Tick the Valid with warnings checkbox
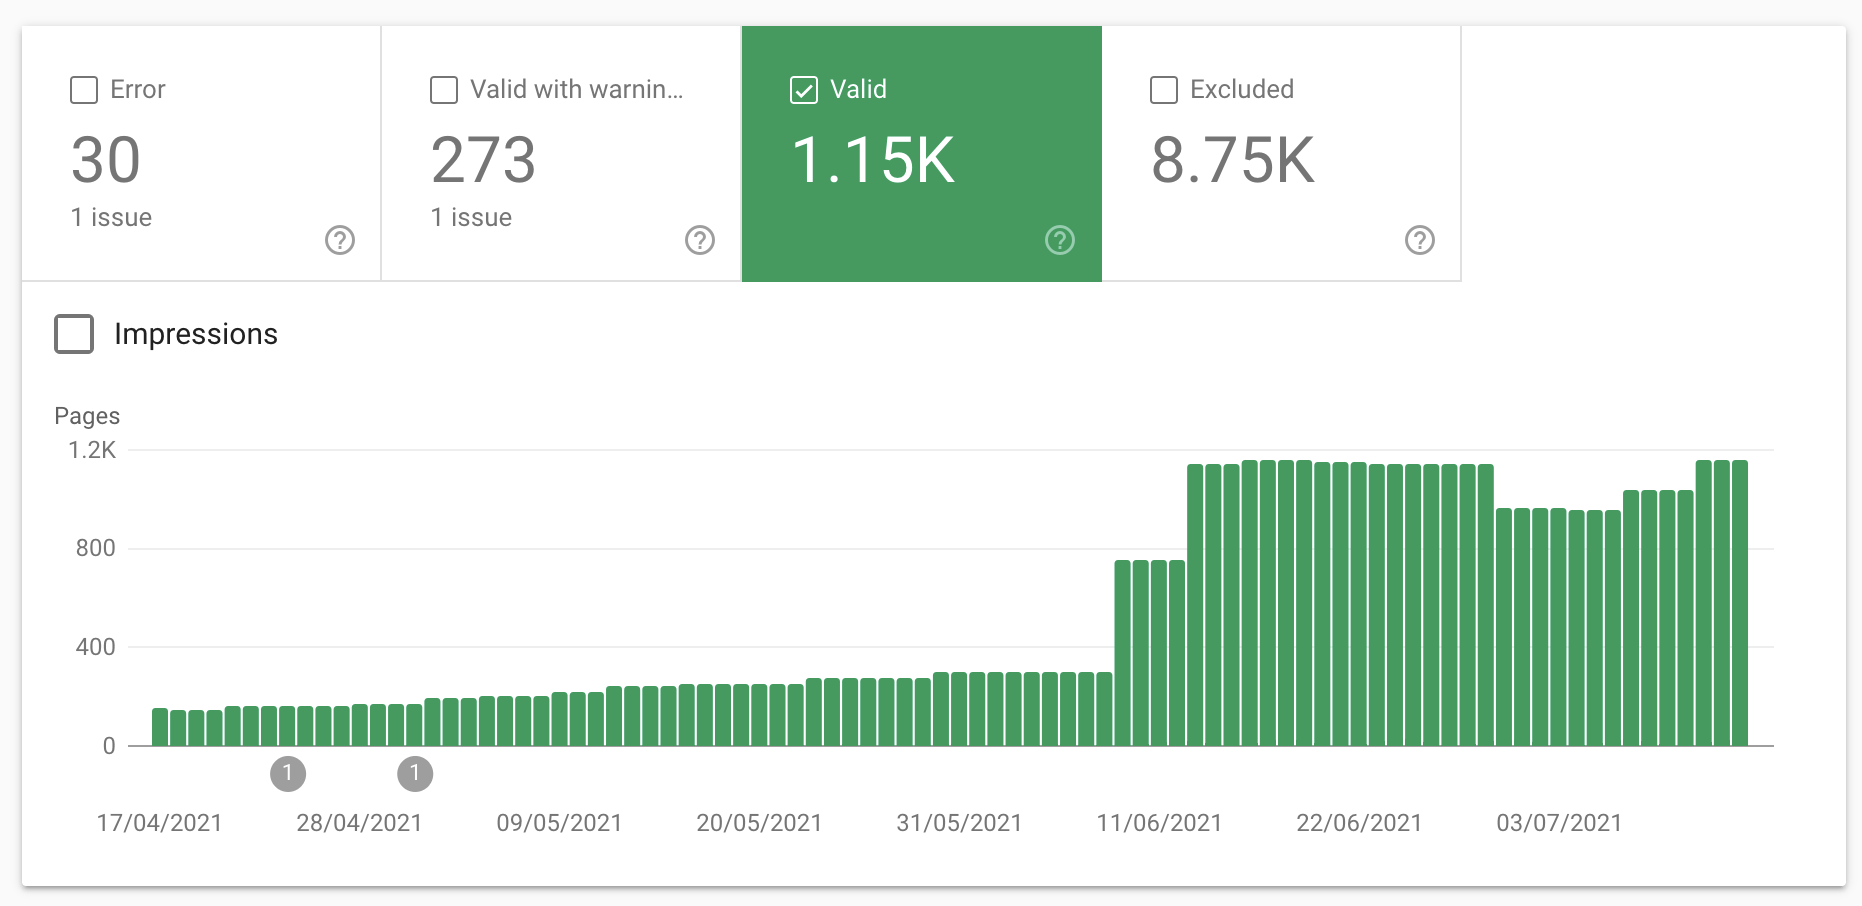This screenshot has width=1862, height=906. click(444, 90)
